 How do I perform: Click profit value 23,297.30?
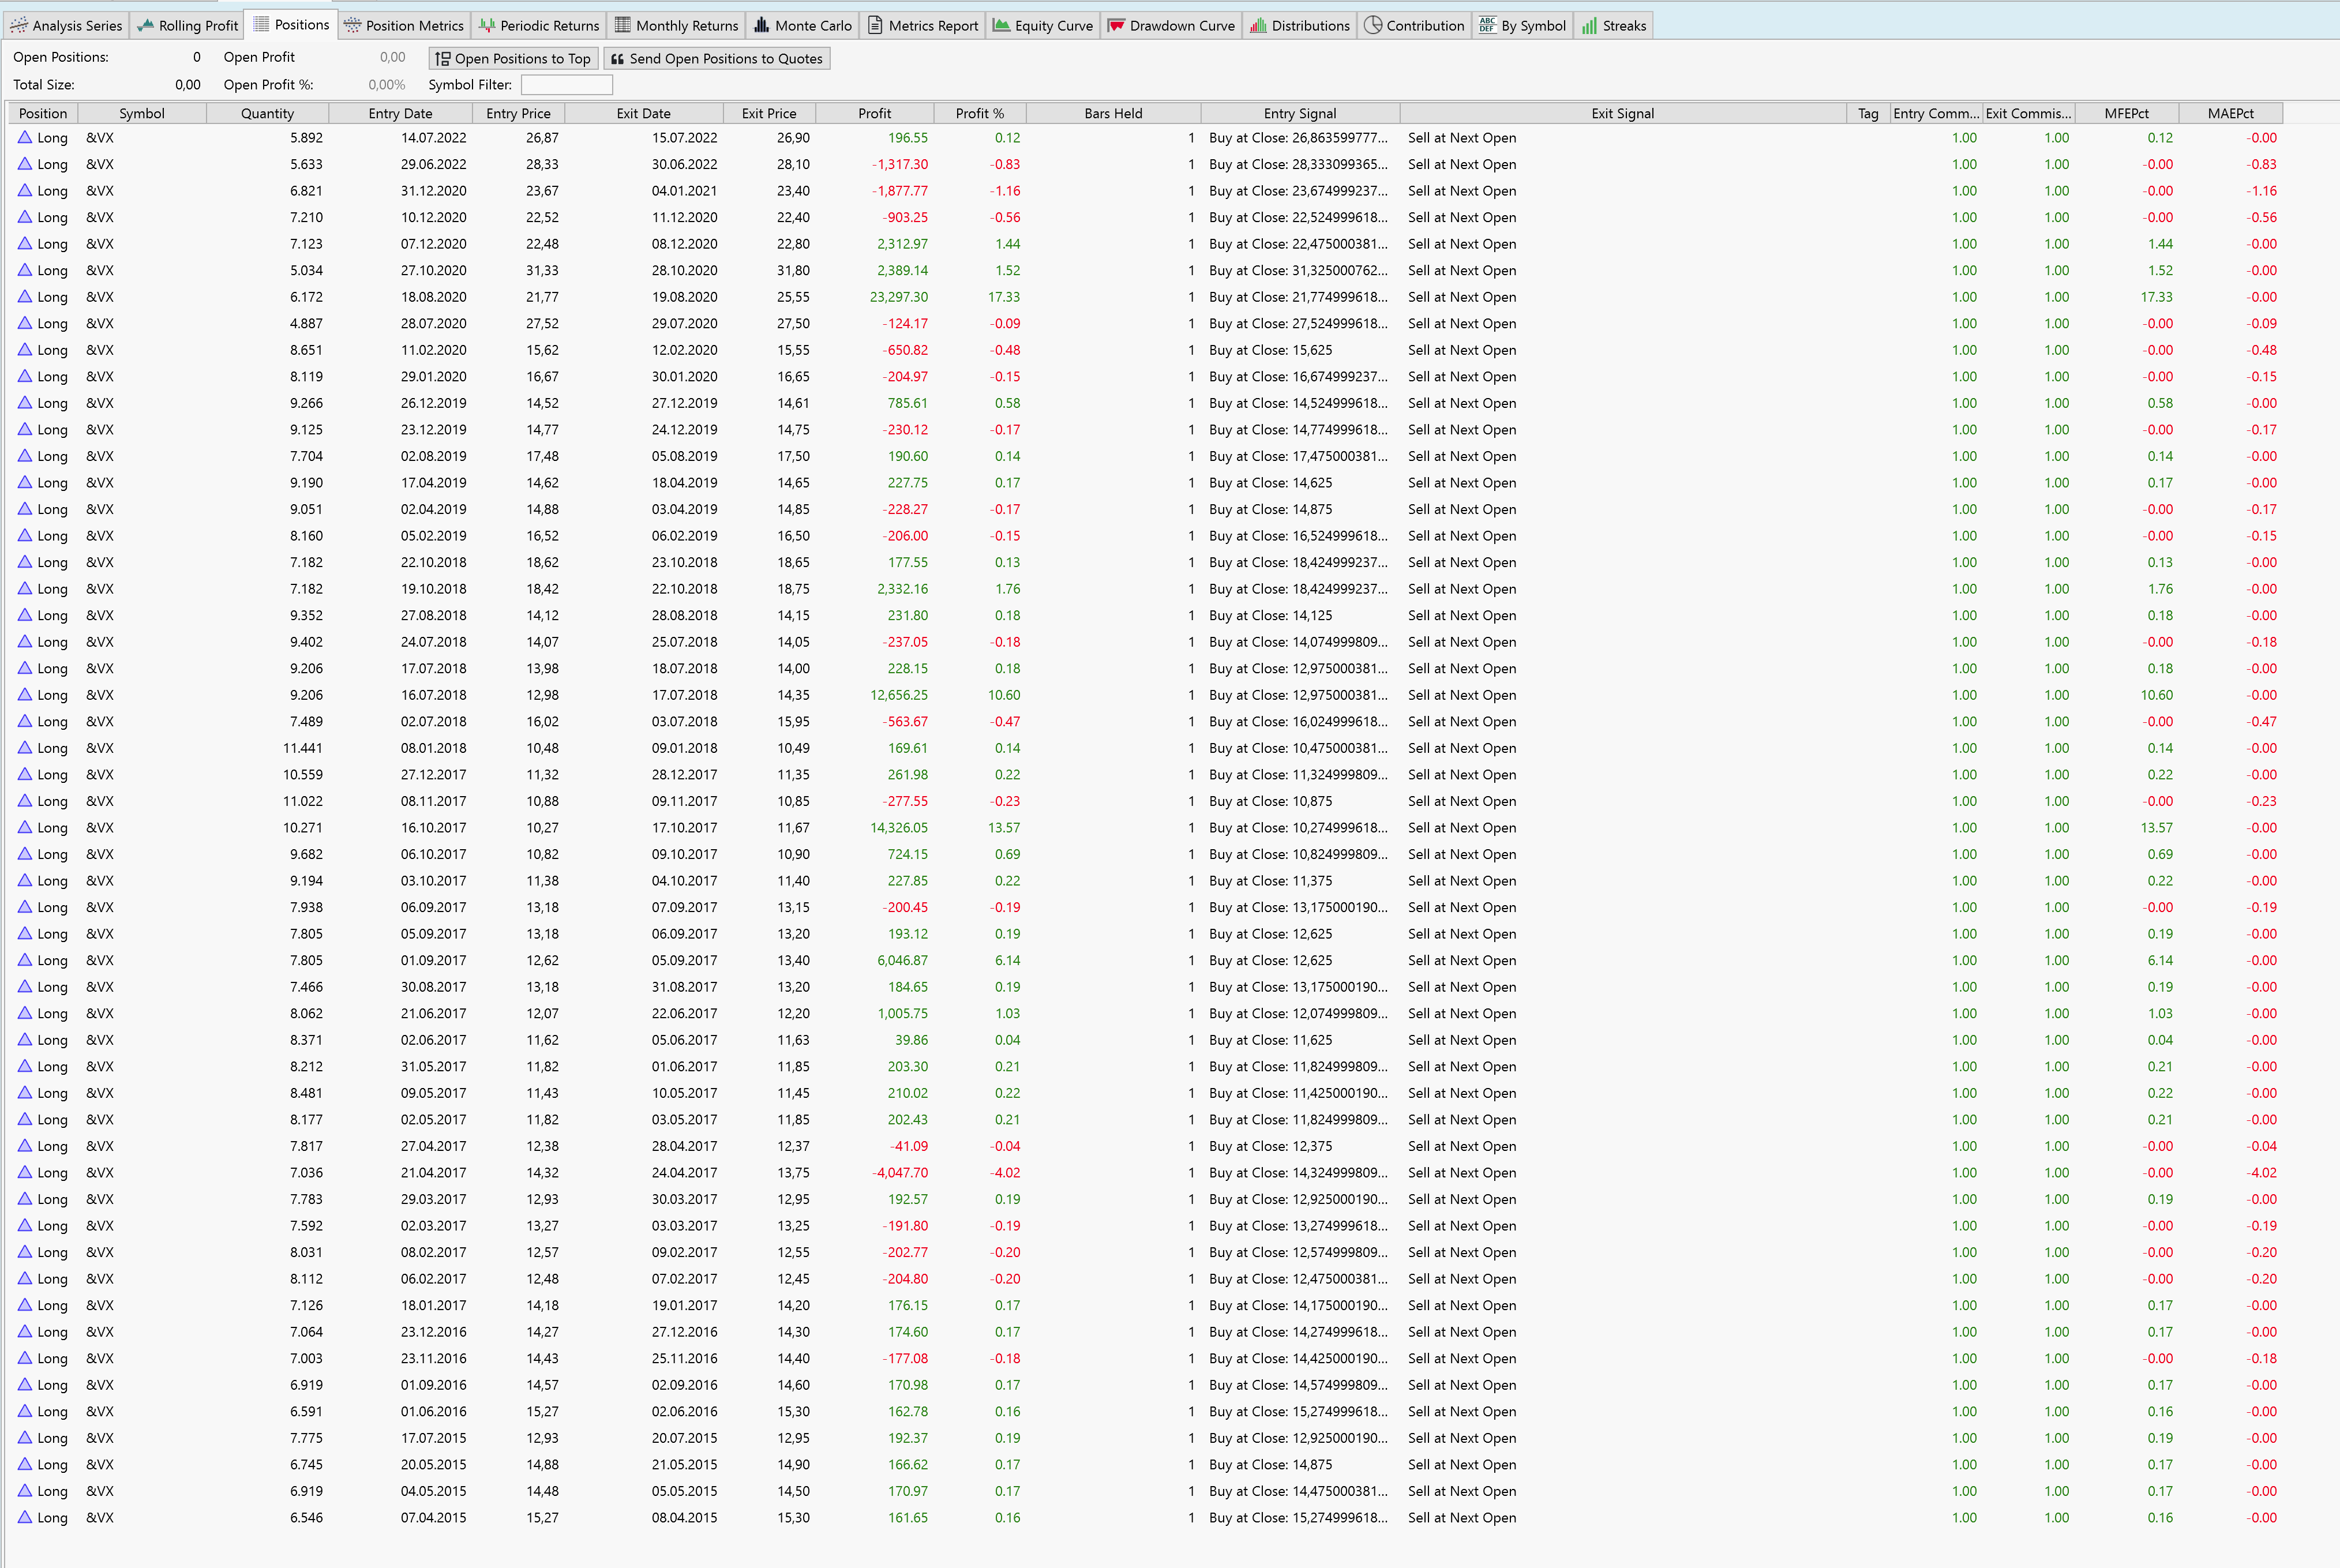click(x=898, y=297)
